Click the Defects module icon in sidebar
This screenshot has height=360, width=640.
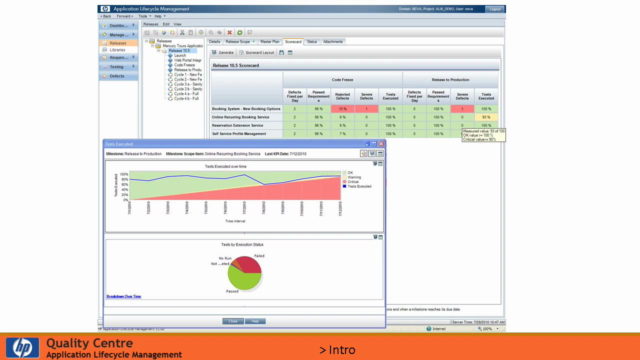point(104,76)
